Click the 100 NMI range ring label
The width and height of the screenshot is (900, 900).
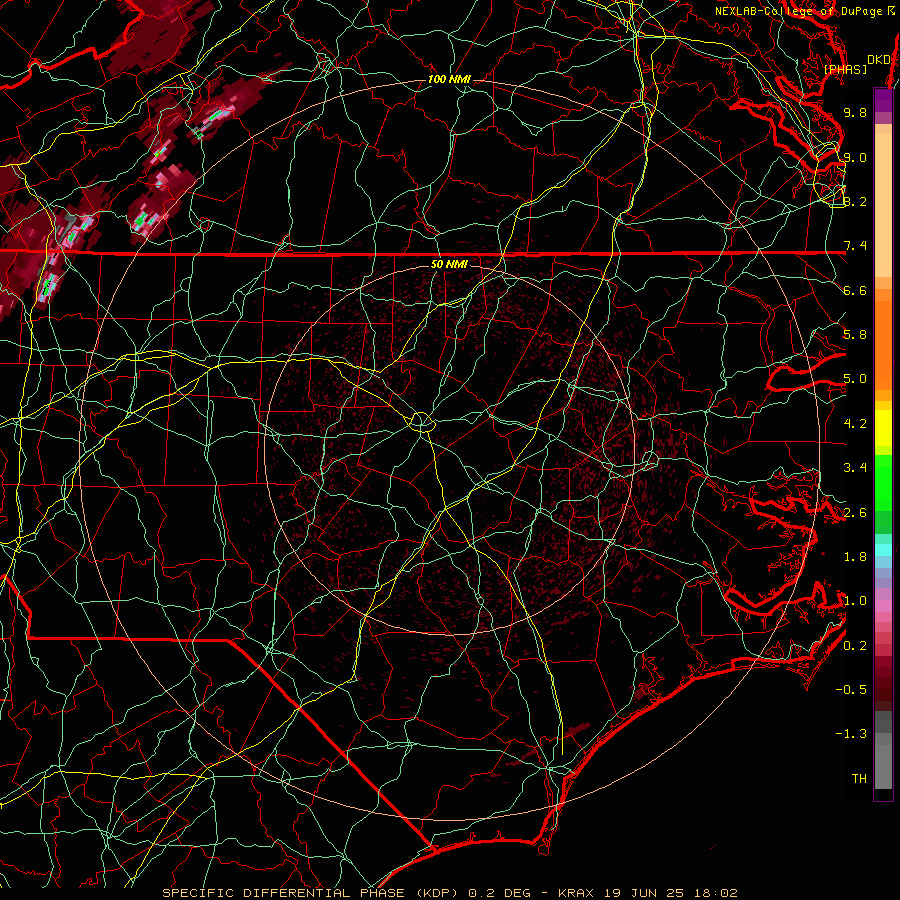tap(449, 79)
